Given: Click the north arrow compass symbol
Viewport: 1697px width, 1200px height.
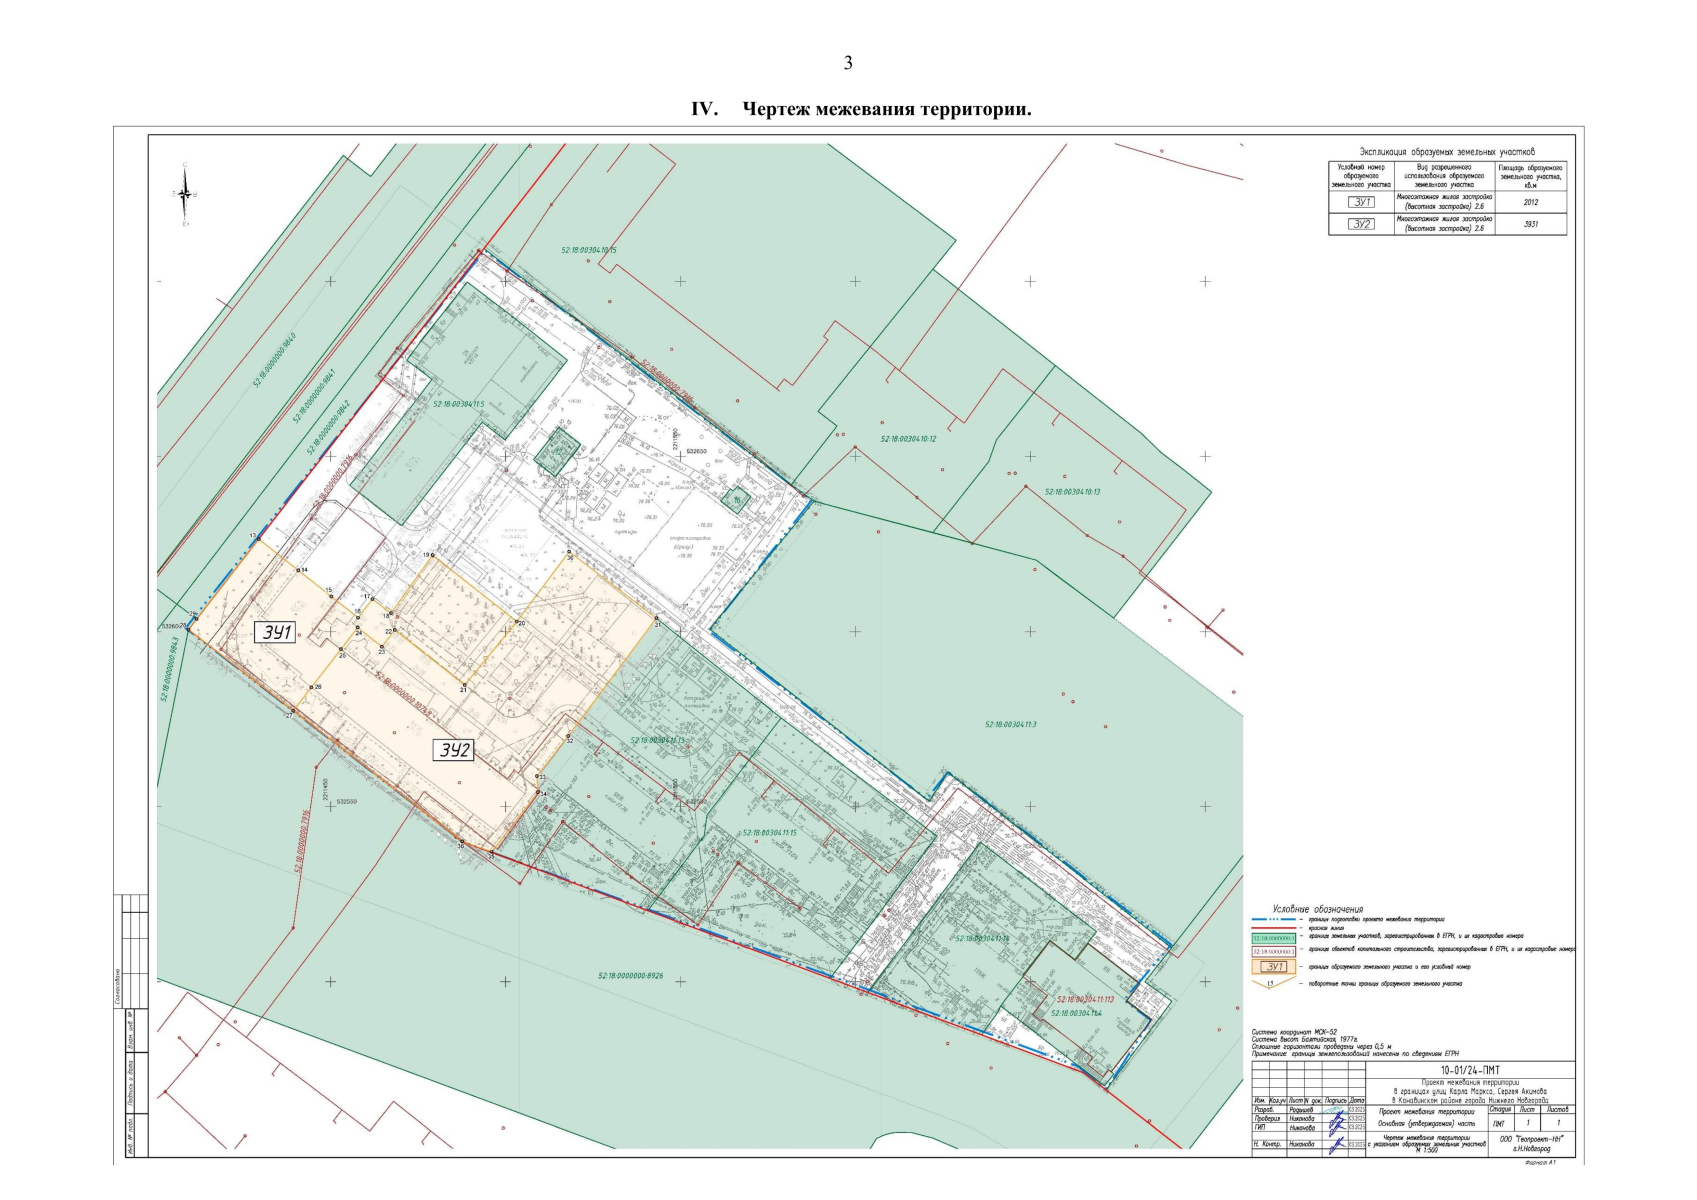Looking at the screenshot, I should (x=185, y=194).
